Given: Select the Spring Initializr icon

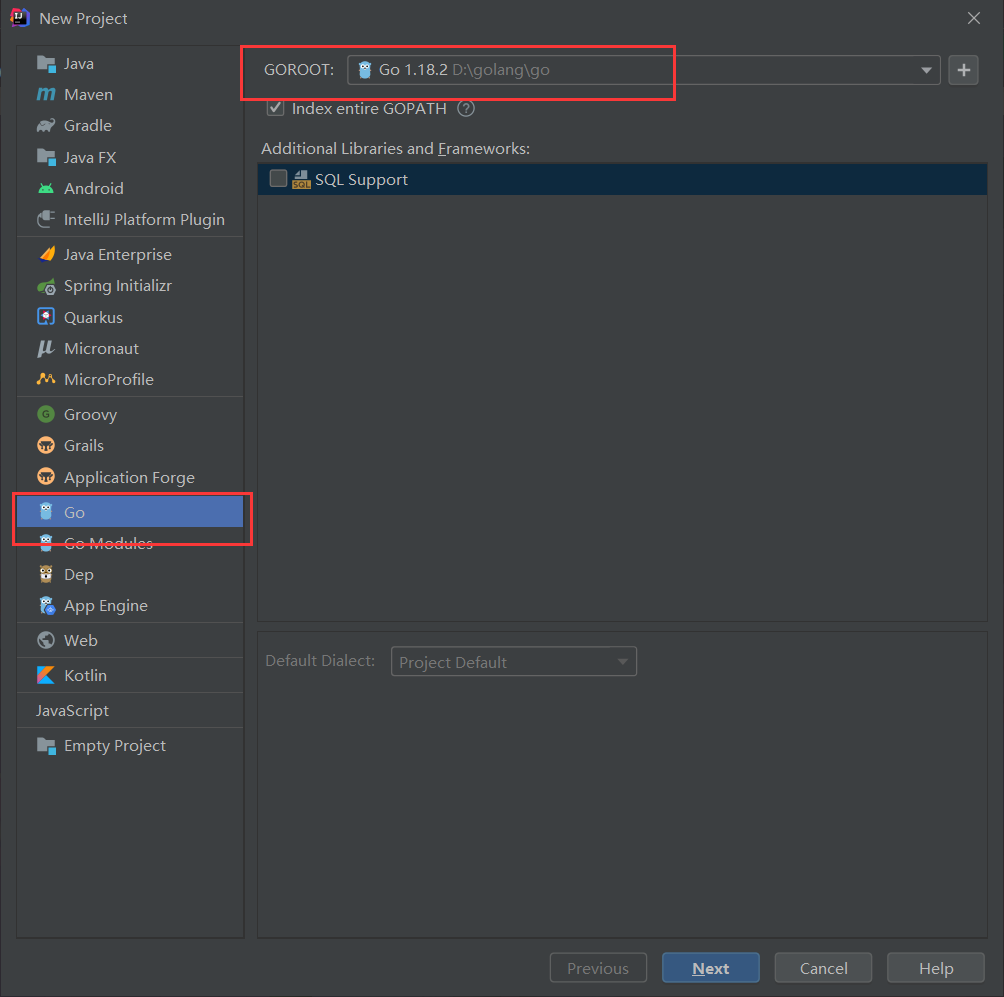Looking at the screenshot, I should [x=46, y=286].
